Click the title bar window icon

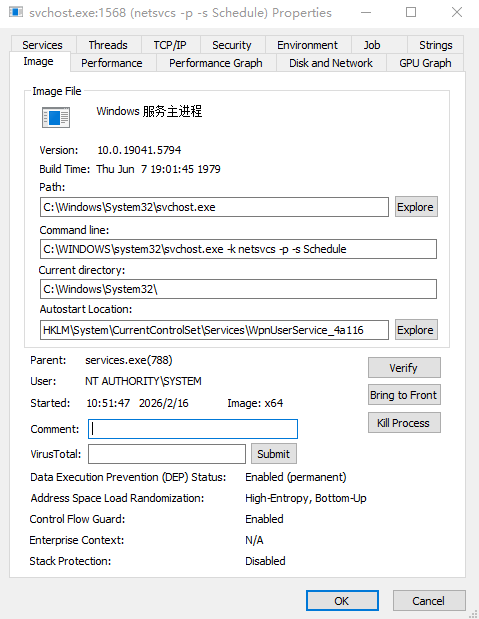pos(16,12)
